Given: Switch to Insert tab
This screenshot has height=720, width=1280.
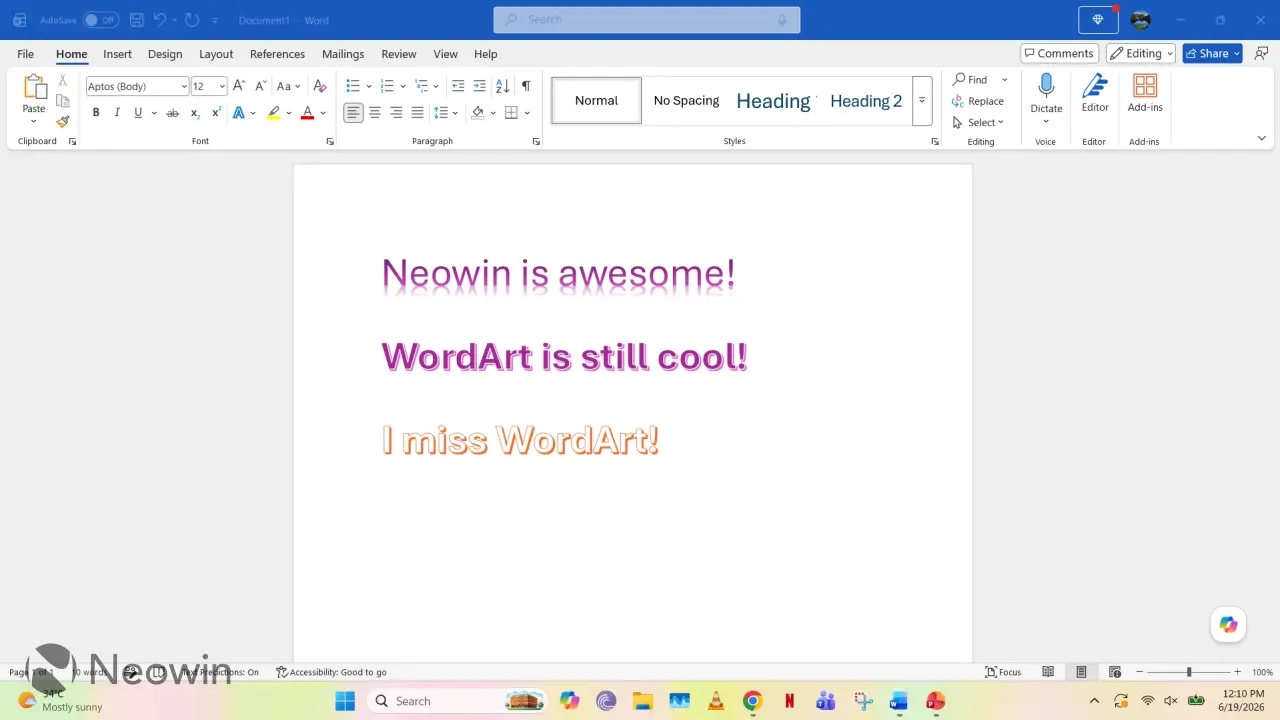Looking at the screenshot, I should point(117,54).
